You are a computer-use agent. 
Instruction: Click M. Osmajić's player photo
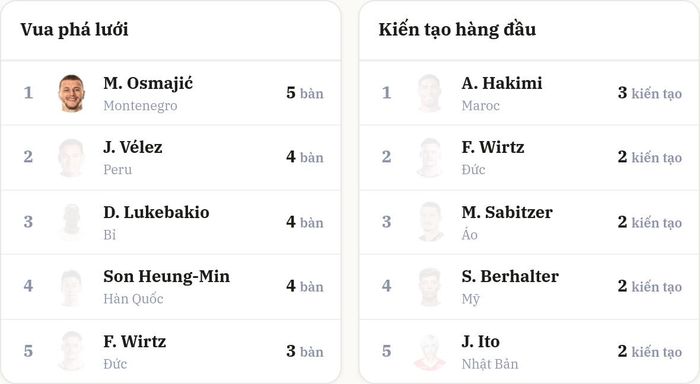(x=71, y=93)
